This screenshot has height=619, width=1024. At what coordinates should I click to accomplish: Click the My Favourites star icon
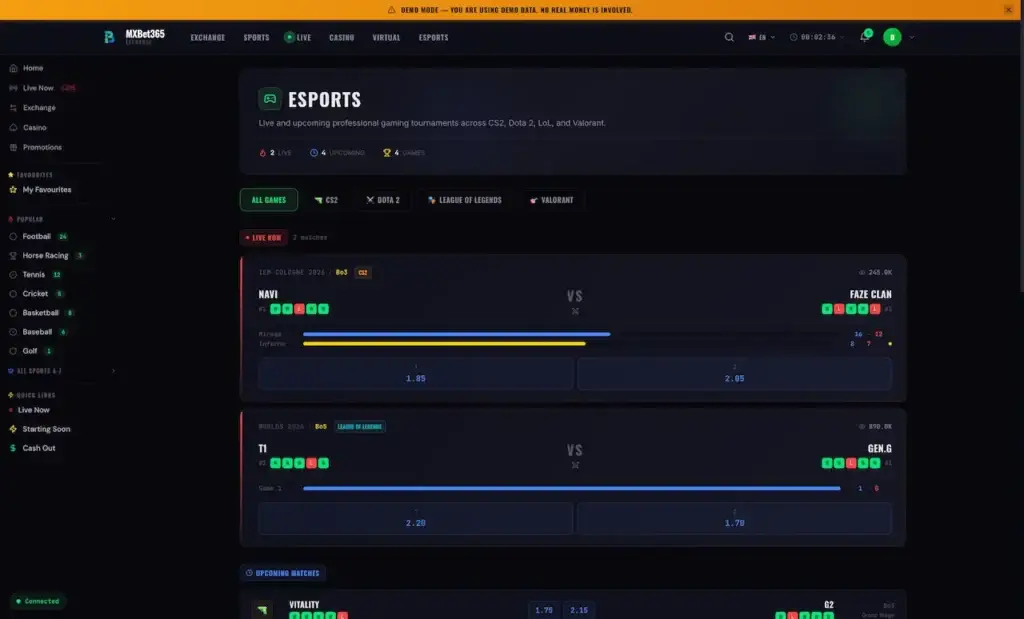tap(13, 190)
